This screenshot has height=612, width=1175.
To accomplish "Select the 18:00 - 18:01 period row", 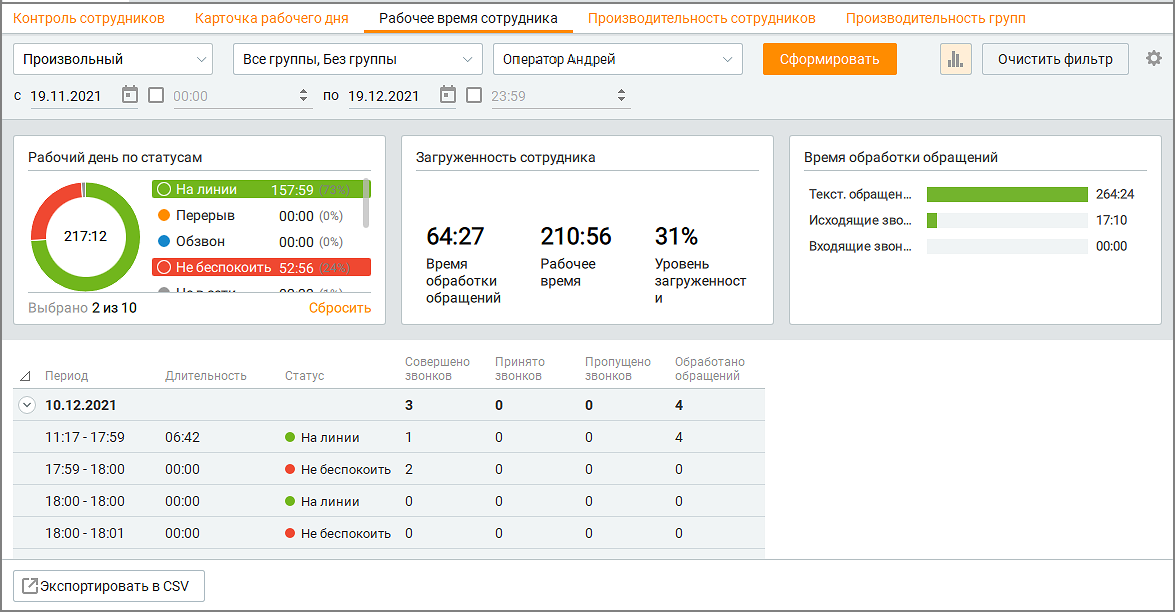I will point(389,533).
